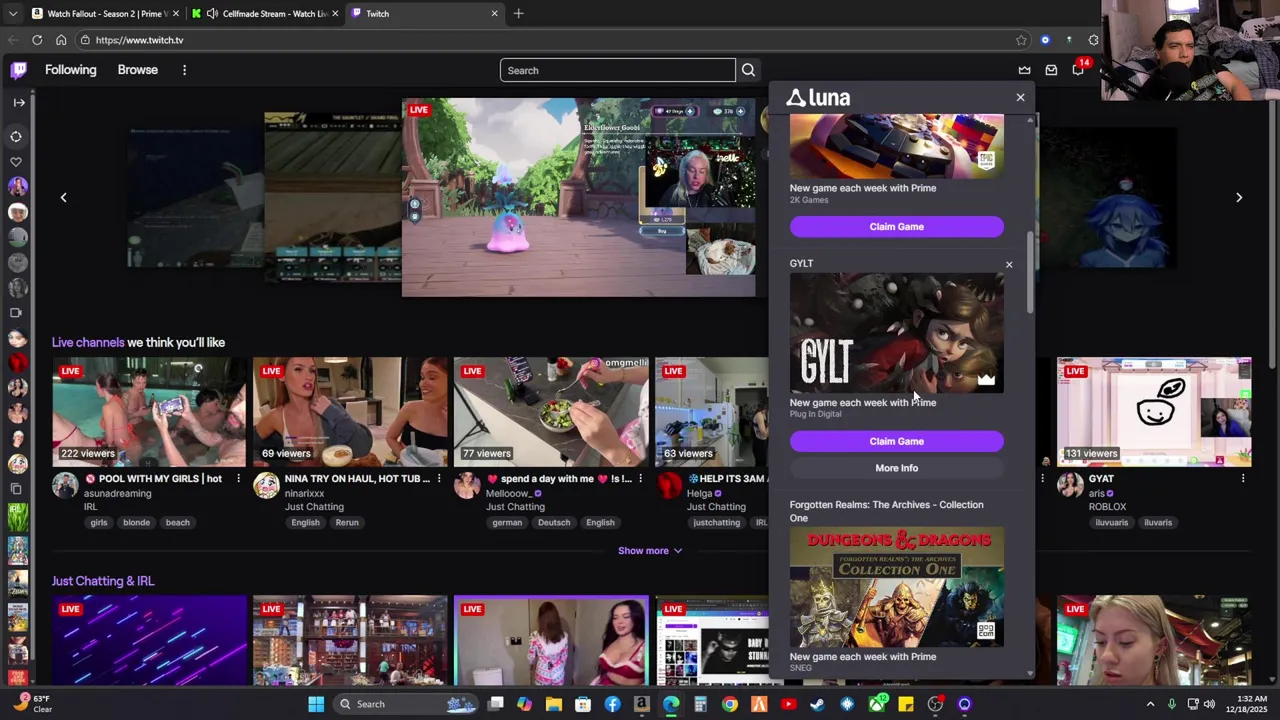Open the heart icon in the sidebar
This screenshot has width=1280, height=720.
click(x=16, y=161)
